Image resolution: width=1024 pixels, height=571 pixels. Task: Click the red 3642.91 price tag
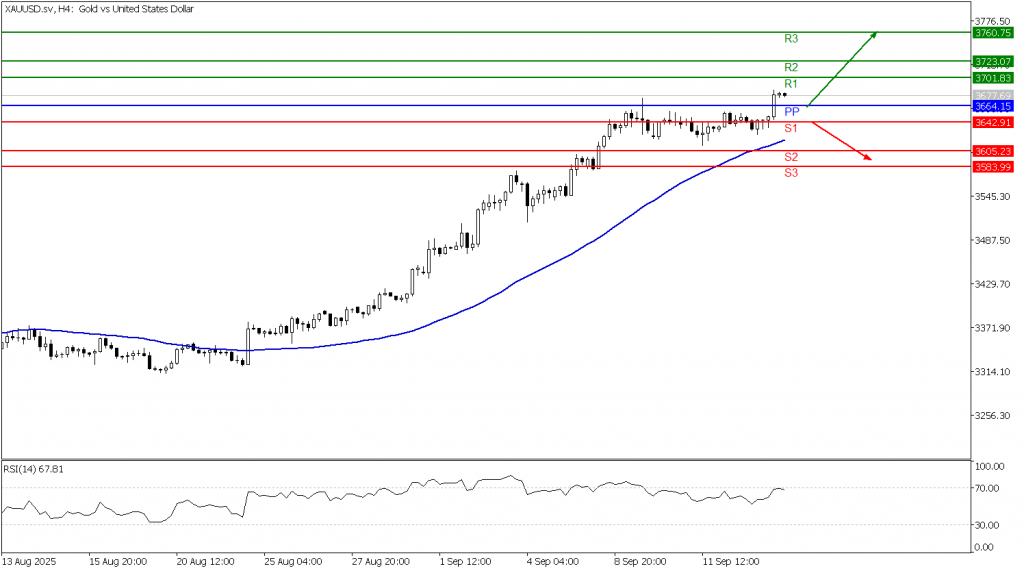coord(993,123)
